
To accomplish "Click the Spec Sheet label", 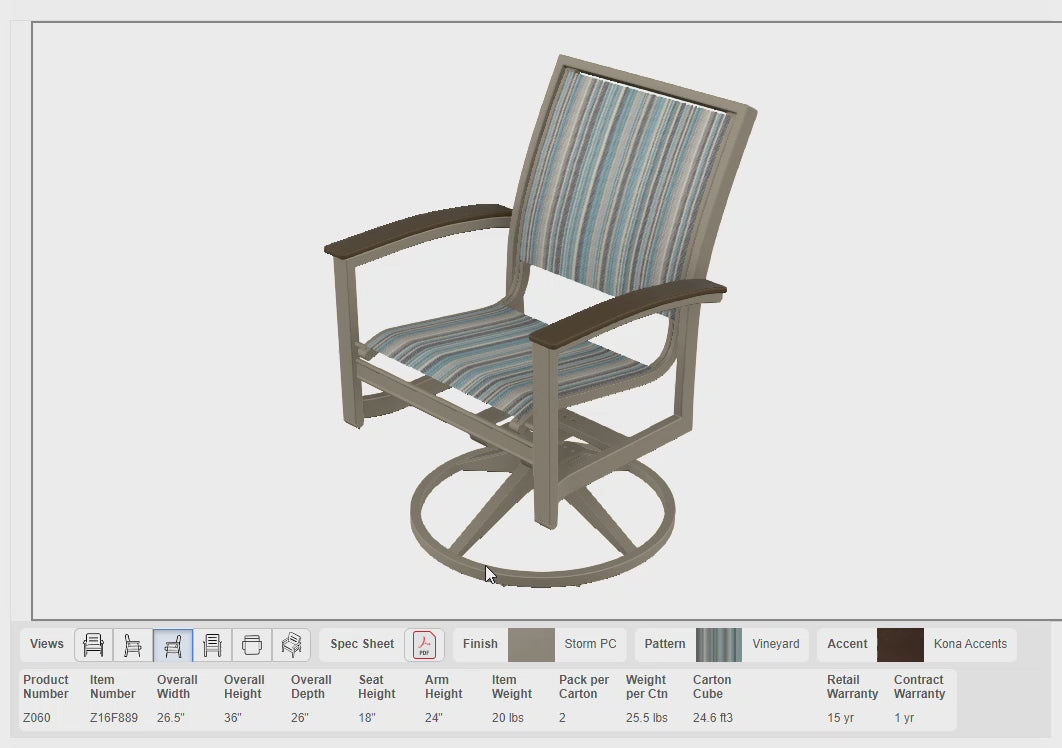I will point(362,644).
